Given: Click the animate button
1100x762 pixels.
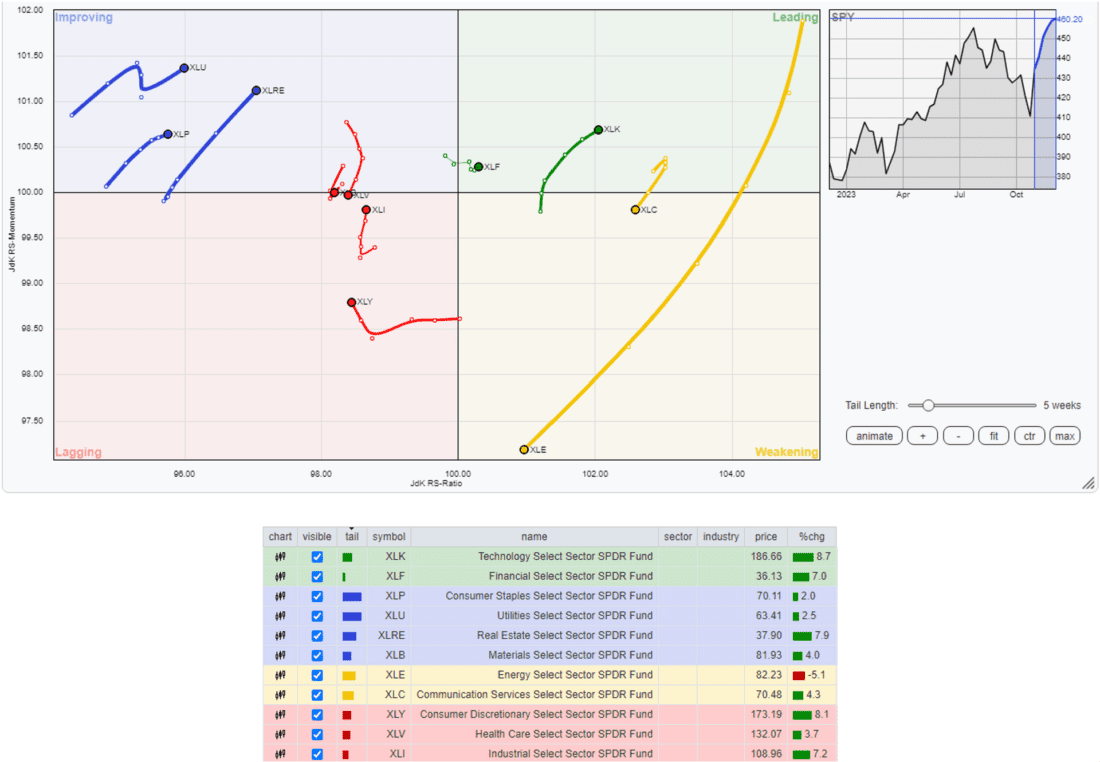Looking at the screenshot, I should [874, 436].
